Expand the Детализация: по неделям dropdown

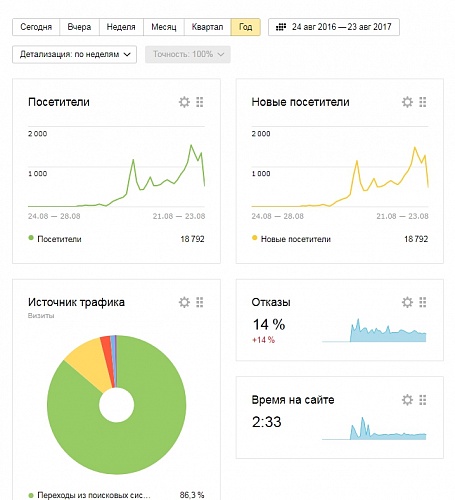(x=74, y=54)
